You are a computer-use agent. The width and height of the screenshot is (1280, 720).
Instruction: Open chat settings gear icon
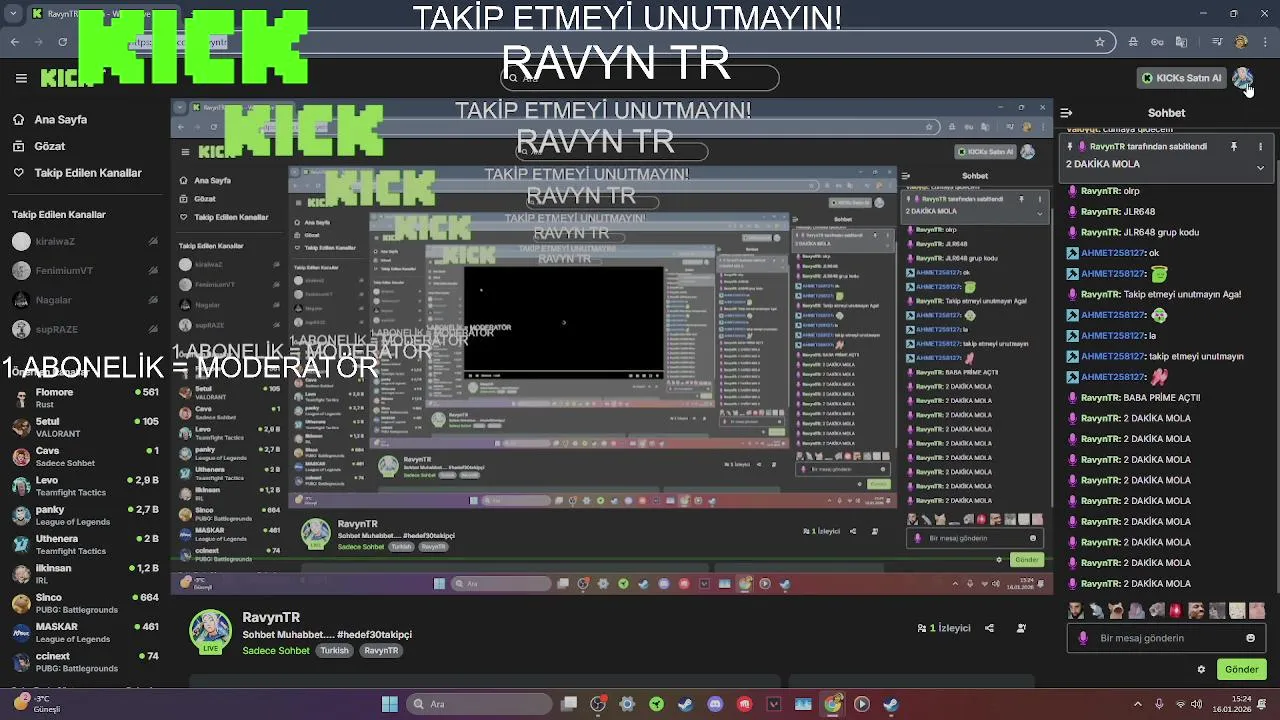[x=1201, y=670]
